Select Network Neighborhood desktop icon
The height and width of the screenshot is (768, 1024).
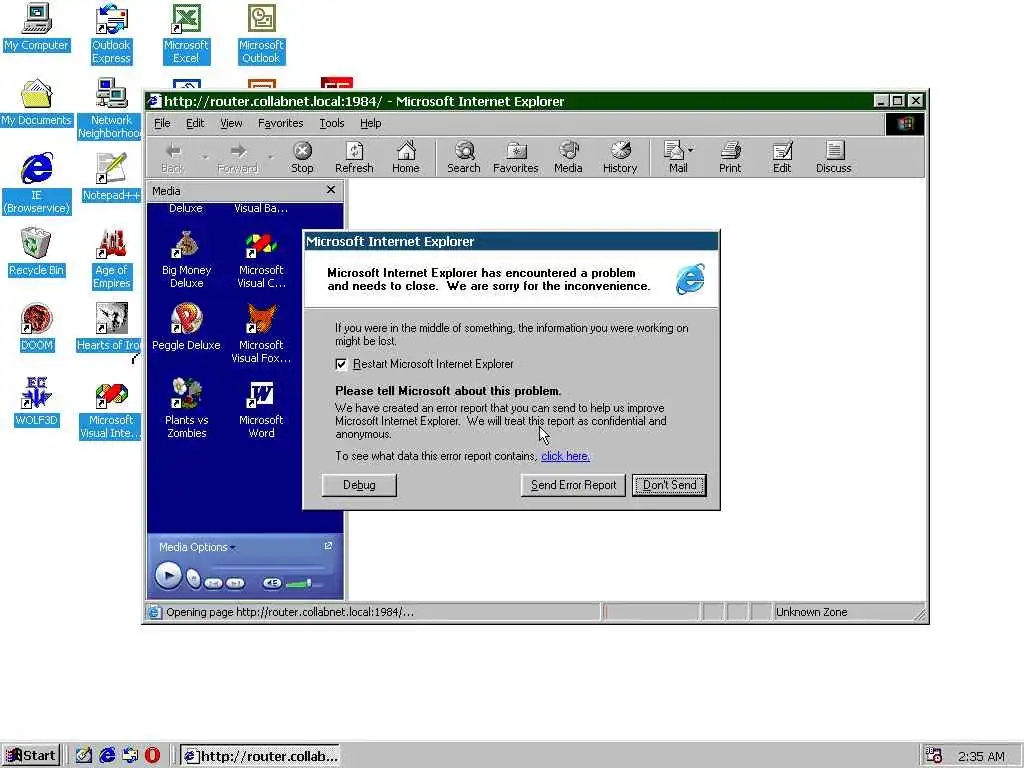coord(110,109)
